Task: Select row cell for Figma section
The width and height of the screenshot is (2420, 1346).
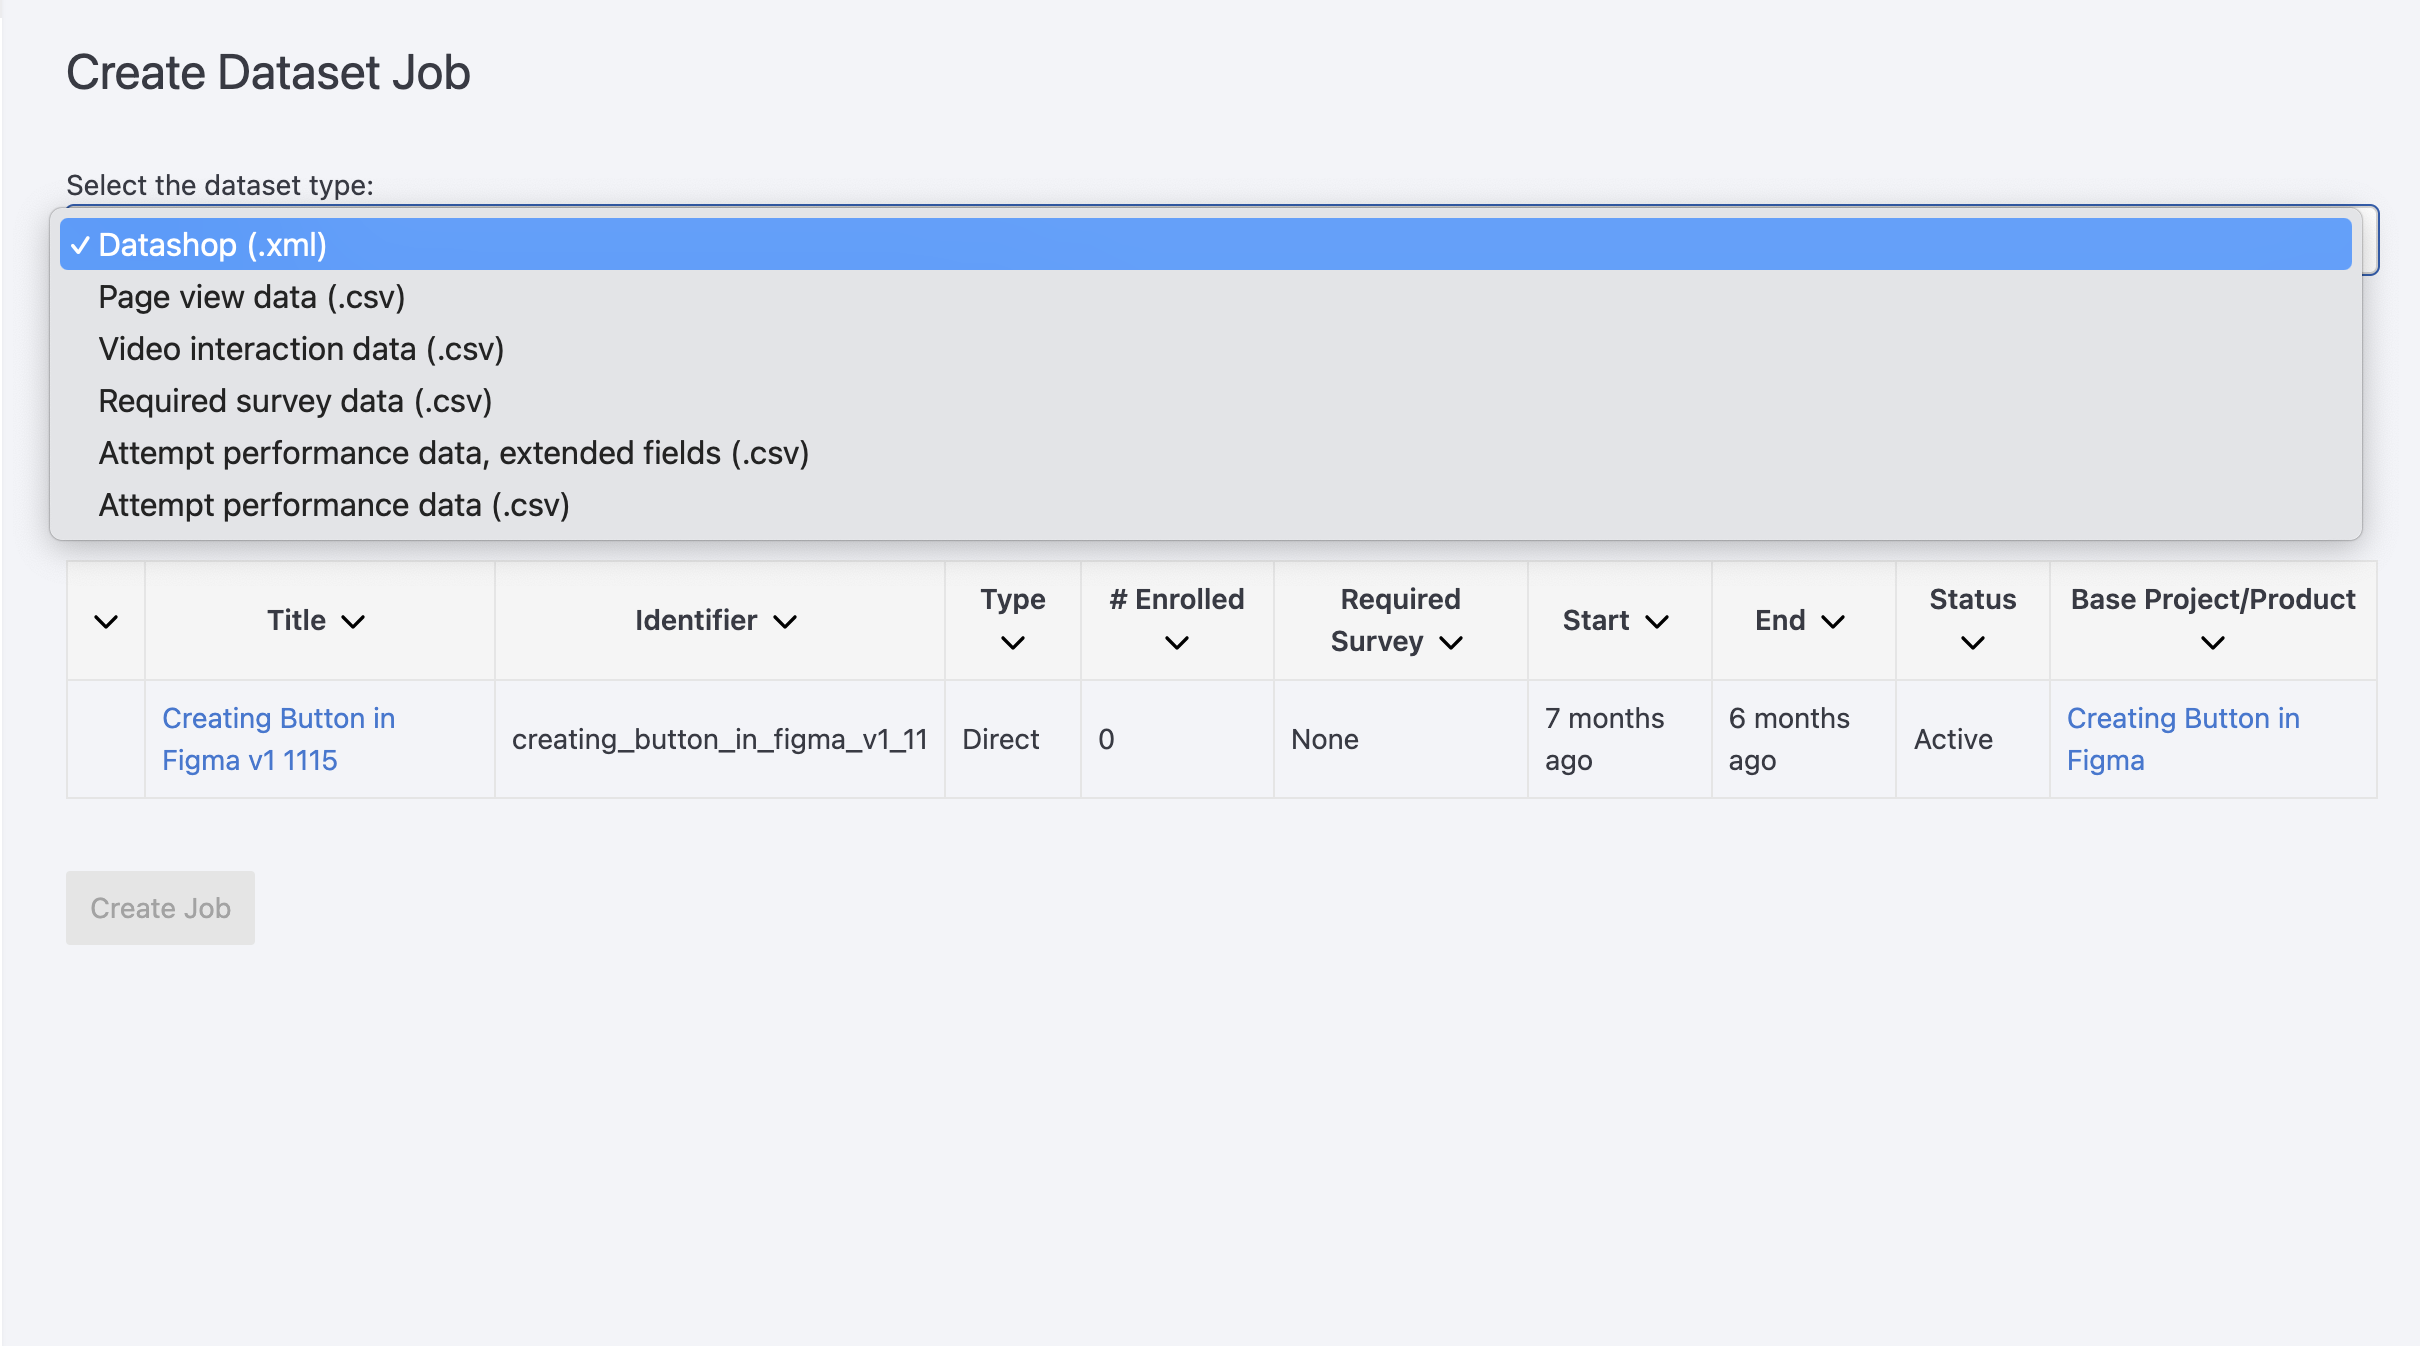Action: point(106,739)
